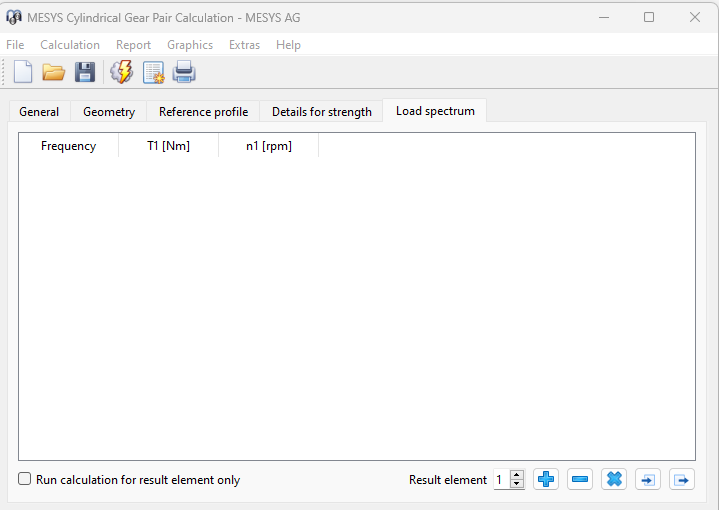Image resolution: width=719 pixels, height=510 pixels.
Task: Click the T1 [Nm] column header
Action: tap(168, 146)
